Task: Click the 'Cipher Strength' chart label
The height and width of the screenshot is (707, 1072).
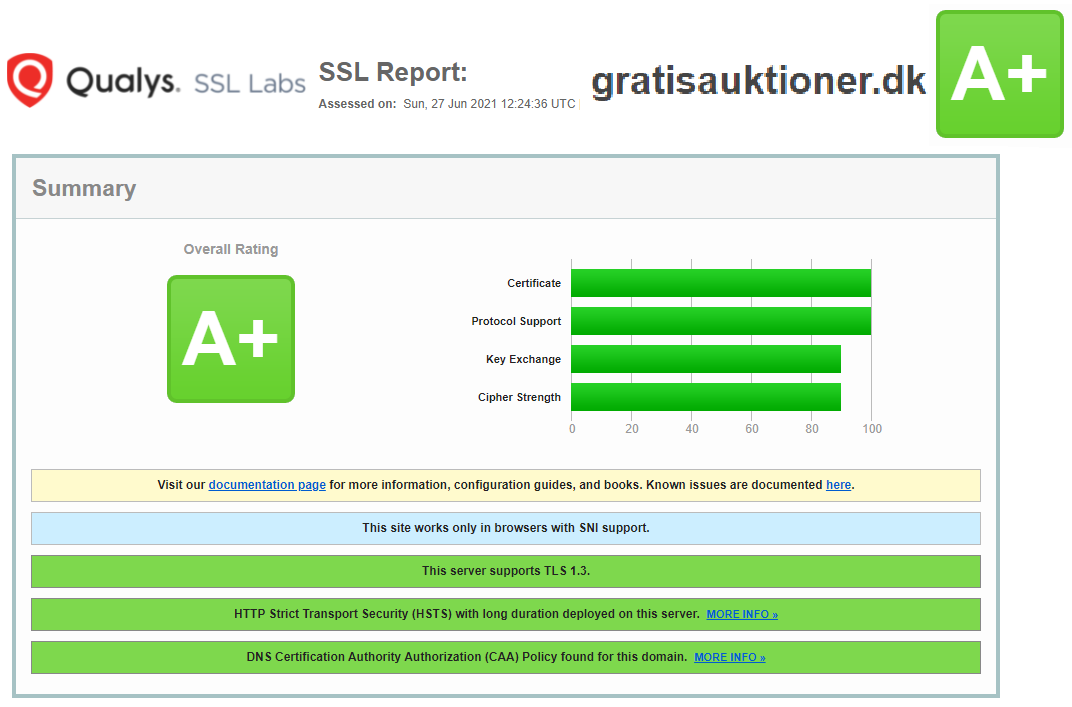Action: coord(520,397)
